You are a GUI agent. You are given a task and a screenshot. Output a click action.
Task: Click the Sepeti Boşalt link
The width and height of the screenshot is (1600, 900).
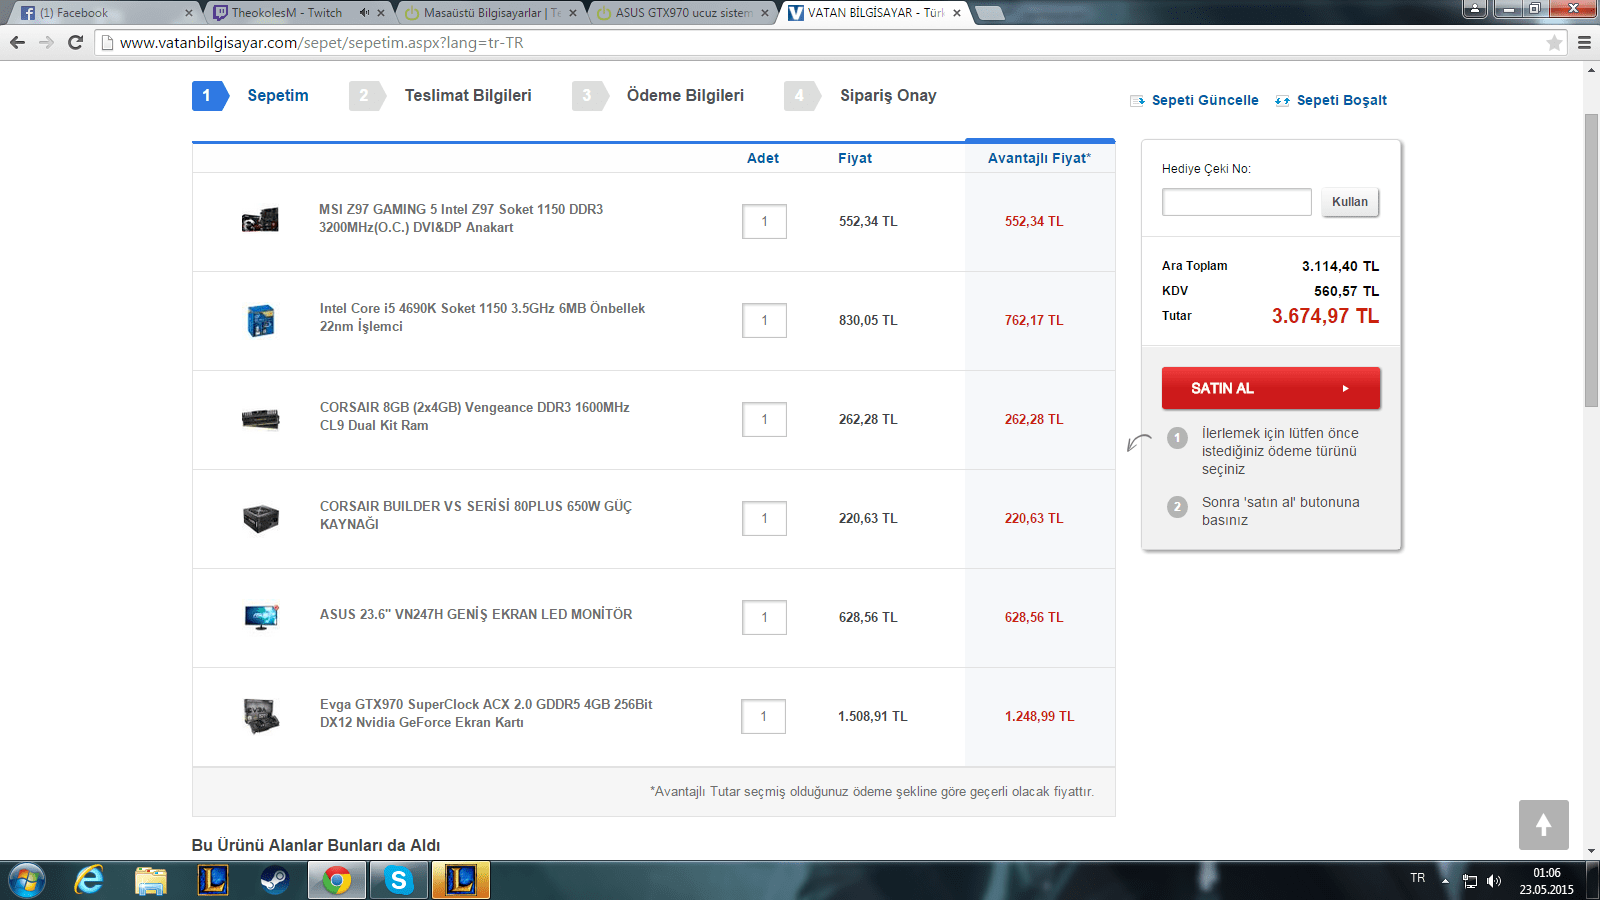coord(1342,101)
